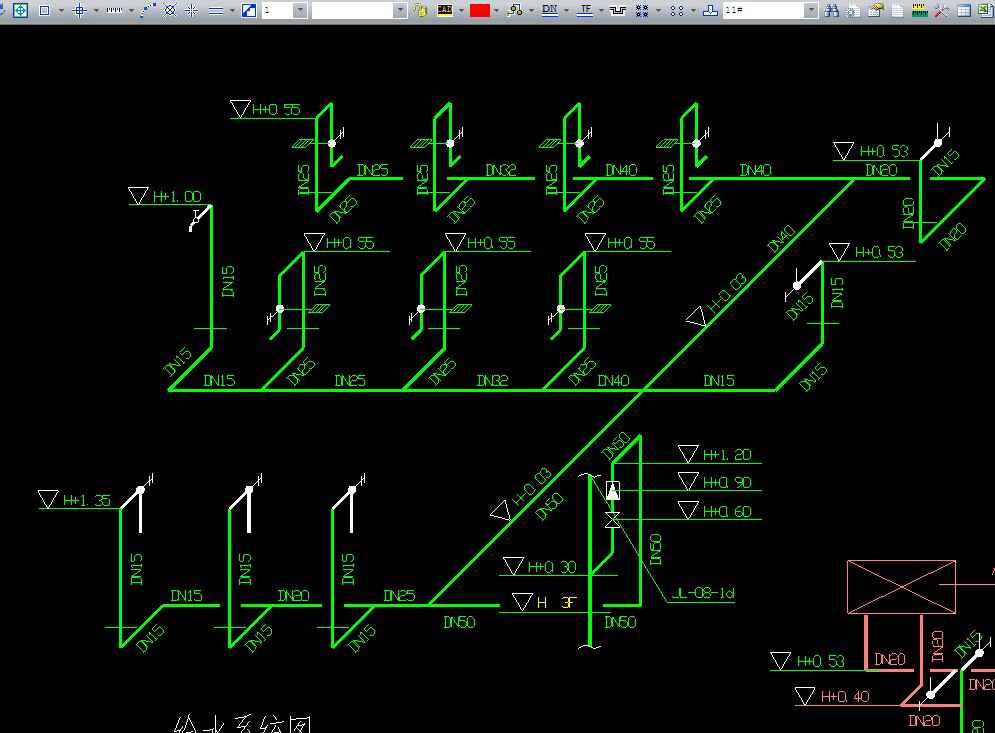Expand arrow beside DN label icon
Viewport: 995px width, 733px height.
566,11
